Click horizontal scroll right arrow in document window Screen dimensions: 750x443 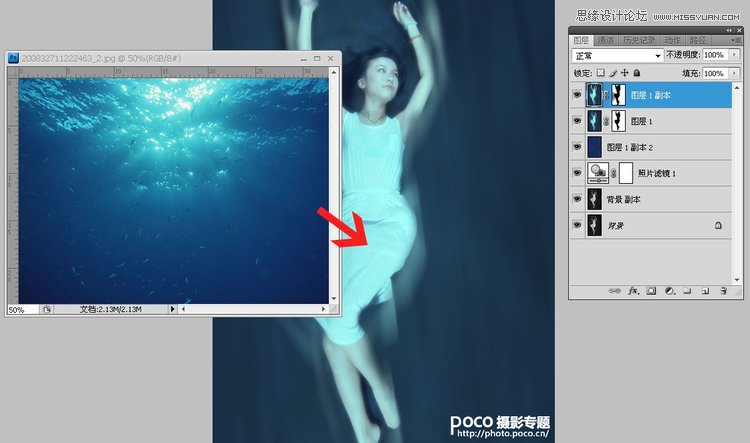324,310
